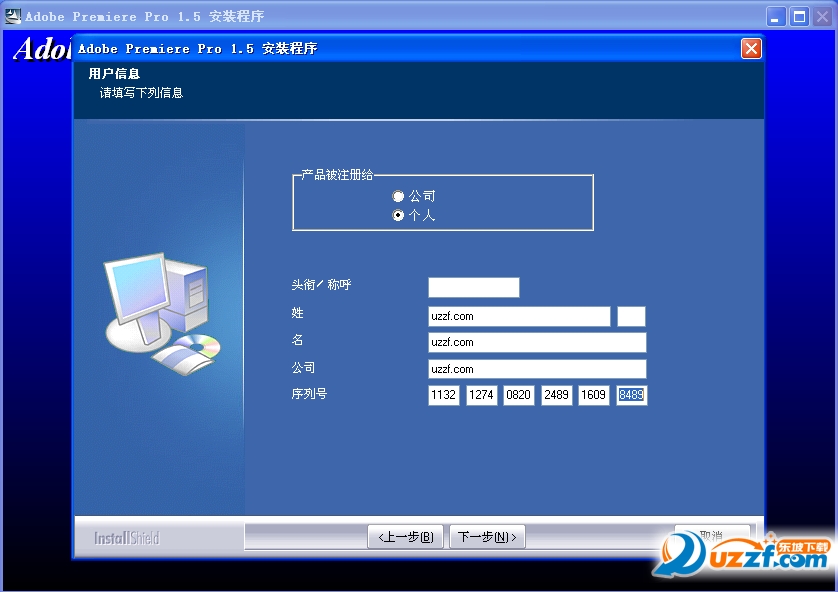This screenshot has width=838, height=592.
Task: Click the InstallShield logo text
Action: coord(127,538)
